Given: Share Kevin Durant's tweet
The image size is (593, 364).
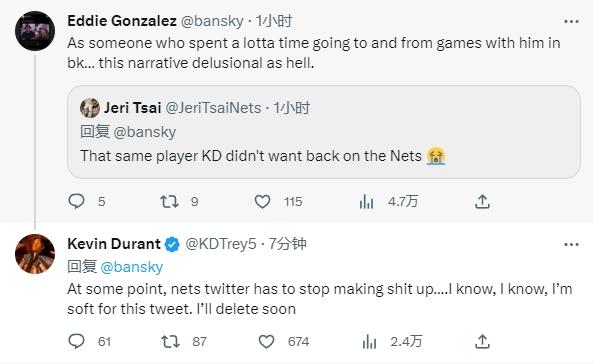Looking at the screenshot, I should point(482,341).
